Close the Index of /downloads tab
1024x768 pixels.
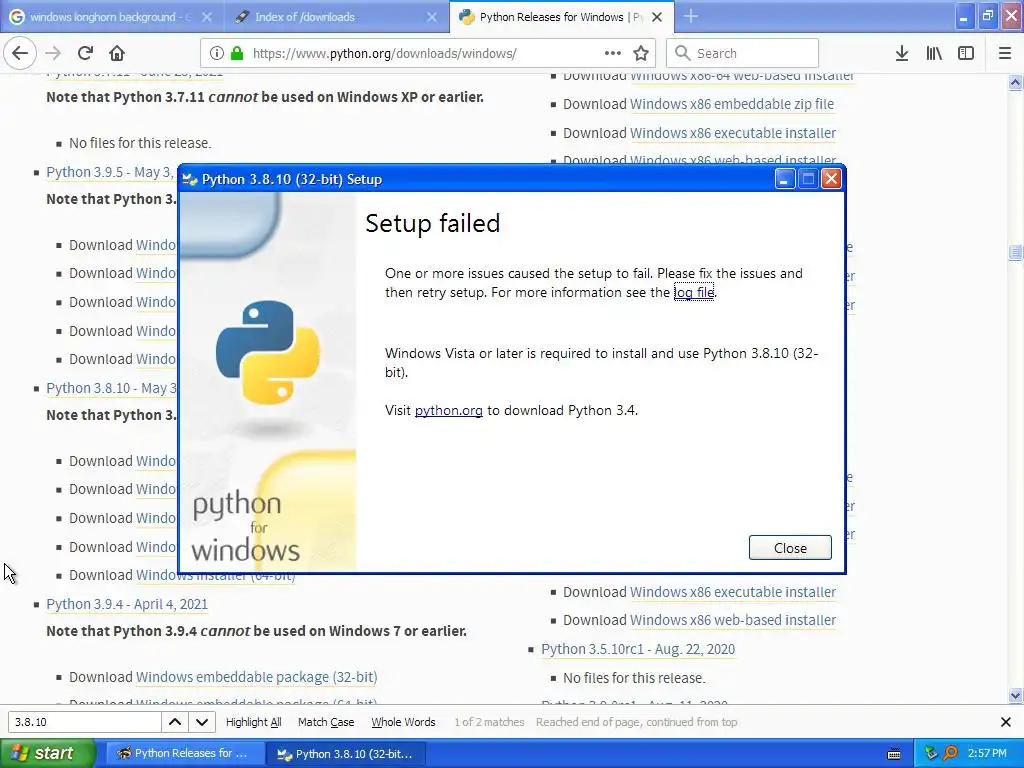coord(432,17)
